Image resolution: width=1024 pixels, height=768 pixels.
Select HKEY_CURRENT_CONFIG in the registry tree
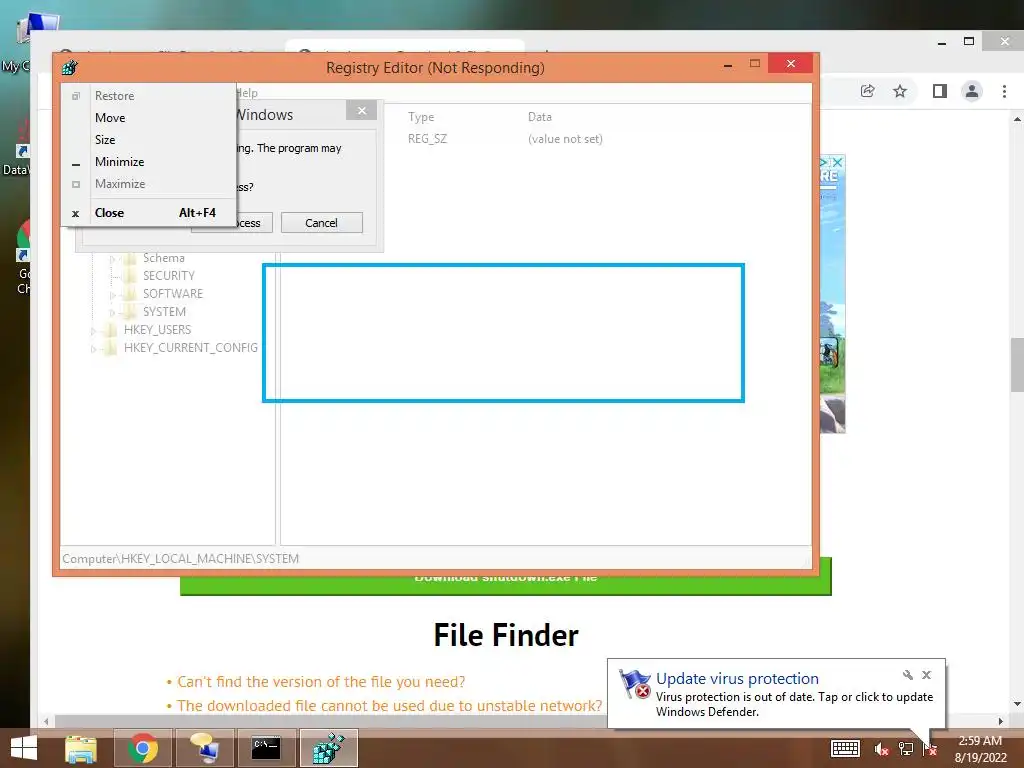coord(191,347)
